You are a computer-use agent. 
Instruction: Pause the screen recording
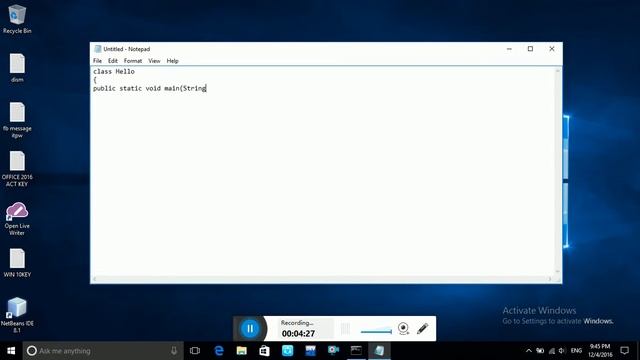pos(250,329)
